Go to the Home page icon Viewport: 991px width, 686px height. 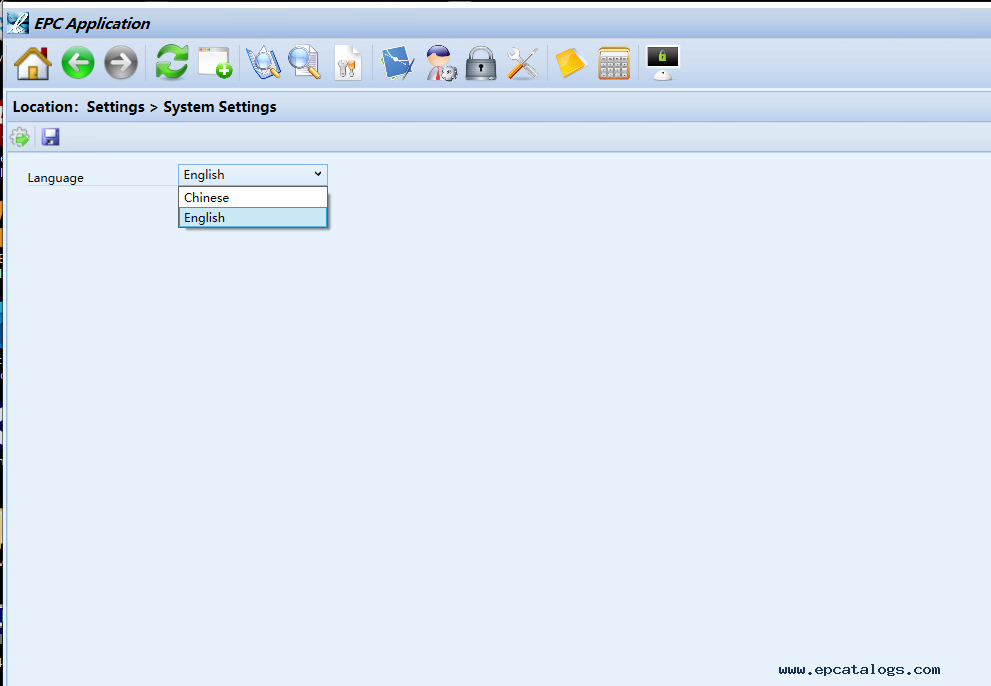[x=33, y=63]
